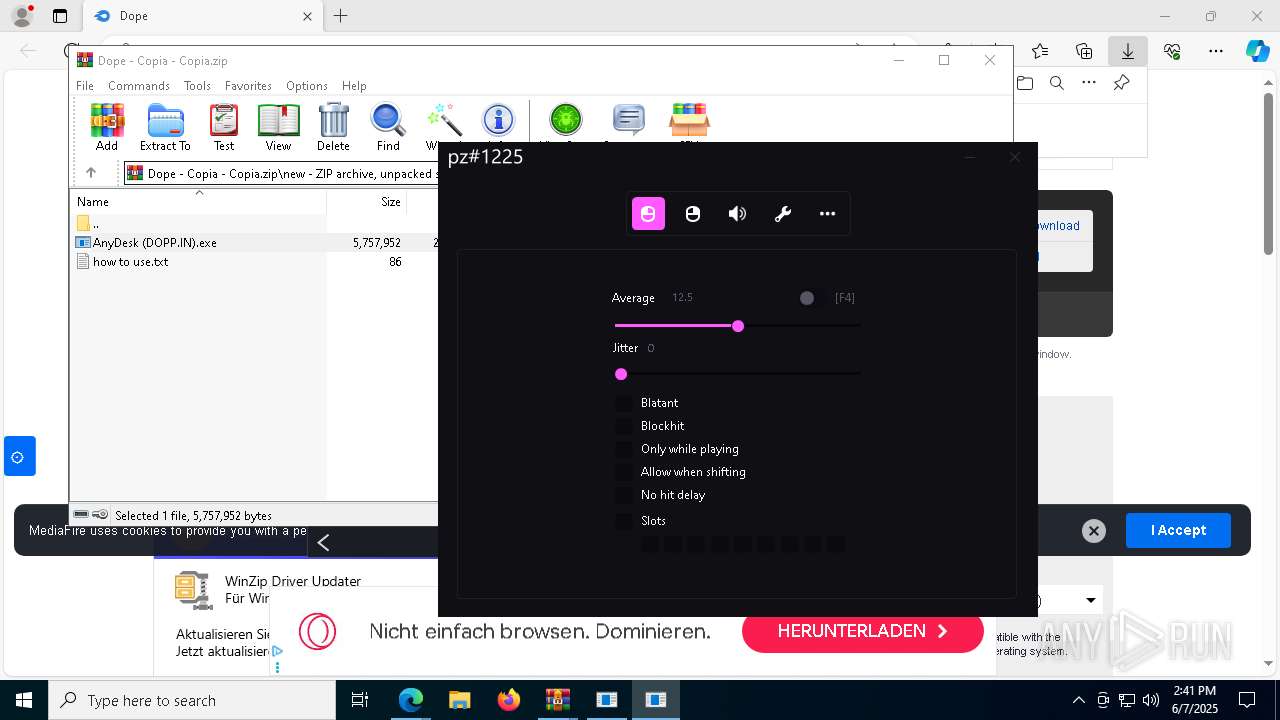Click the first slot box under Slots

pos(650,544)
